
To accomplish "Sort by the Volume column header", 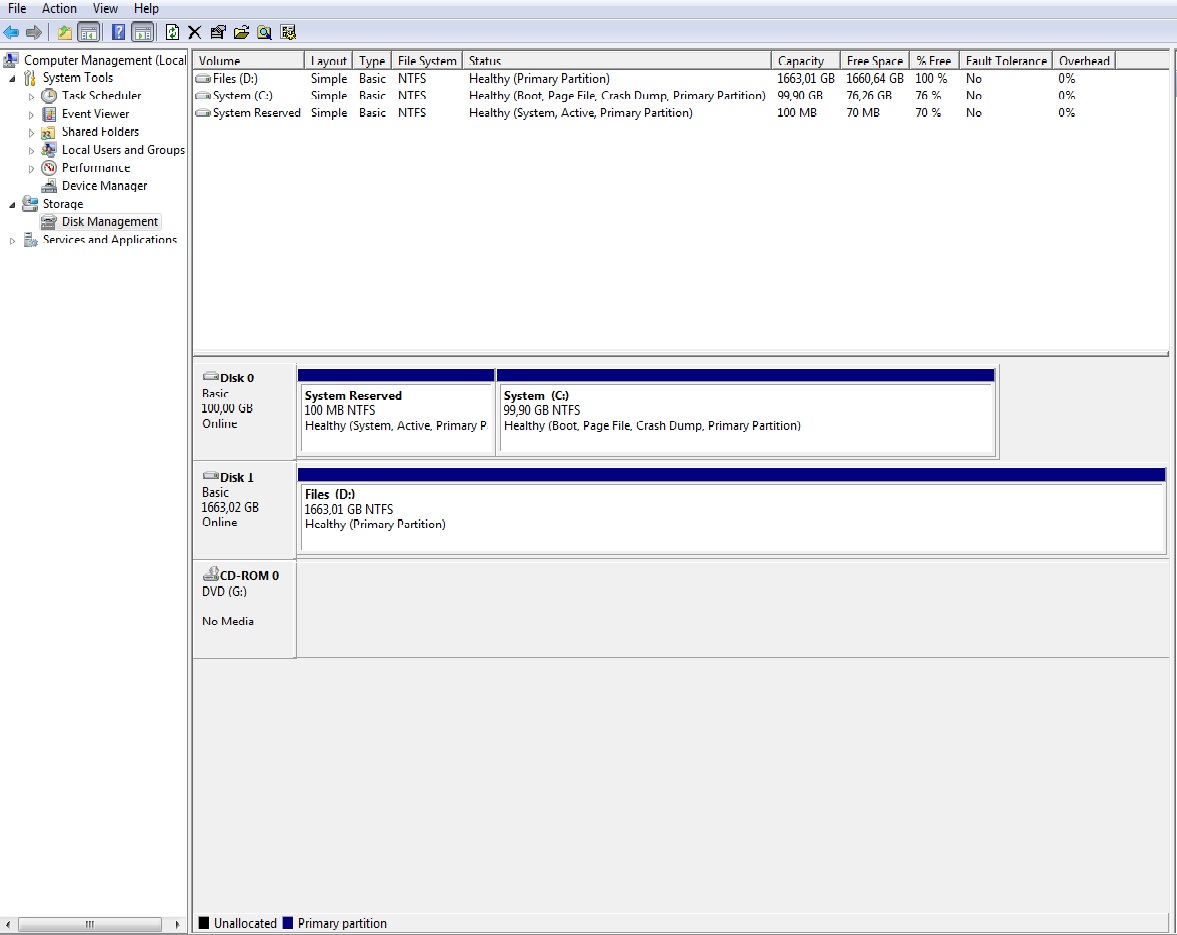I will 248,61.
